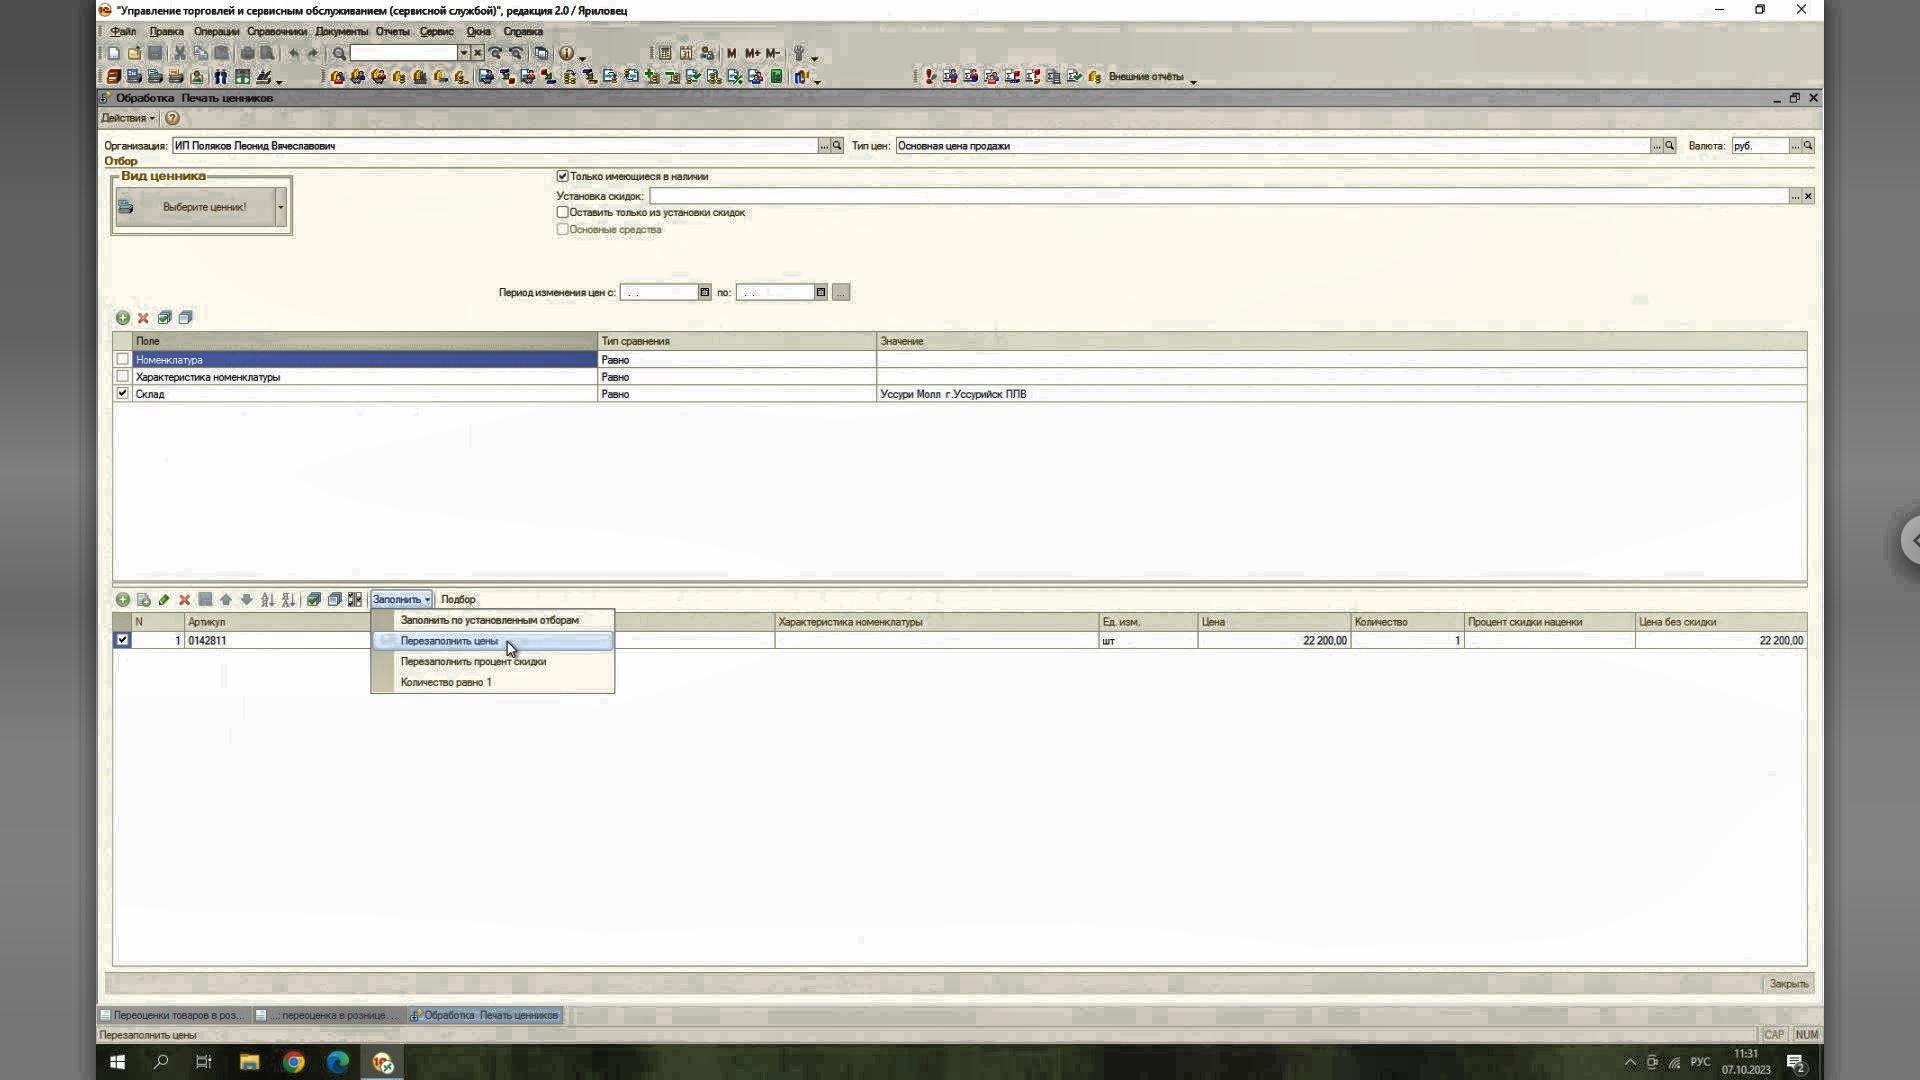Open the calculator icon in top toolbar
Viewport: 1920px width, 1080px height.
[x=665, y=54]
